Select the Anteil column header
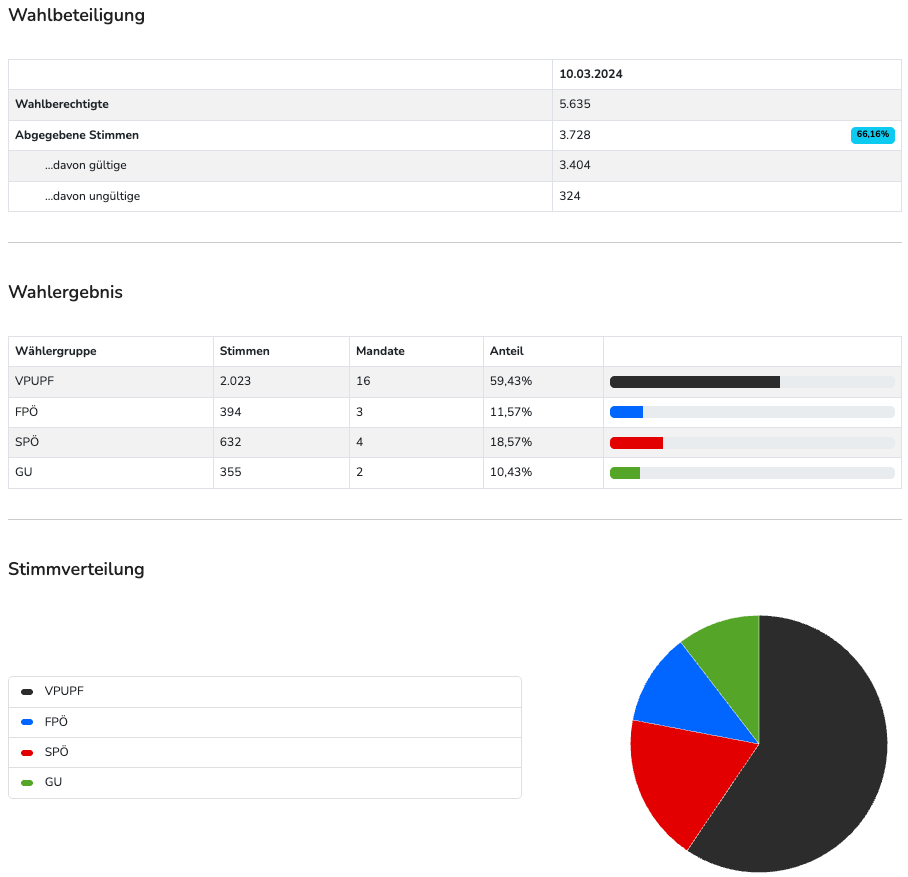This screenshot has height=877, width=908. [506, 351]
